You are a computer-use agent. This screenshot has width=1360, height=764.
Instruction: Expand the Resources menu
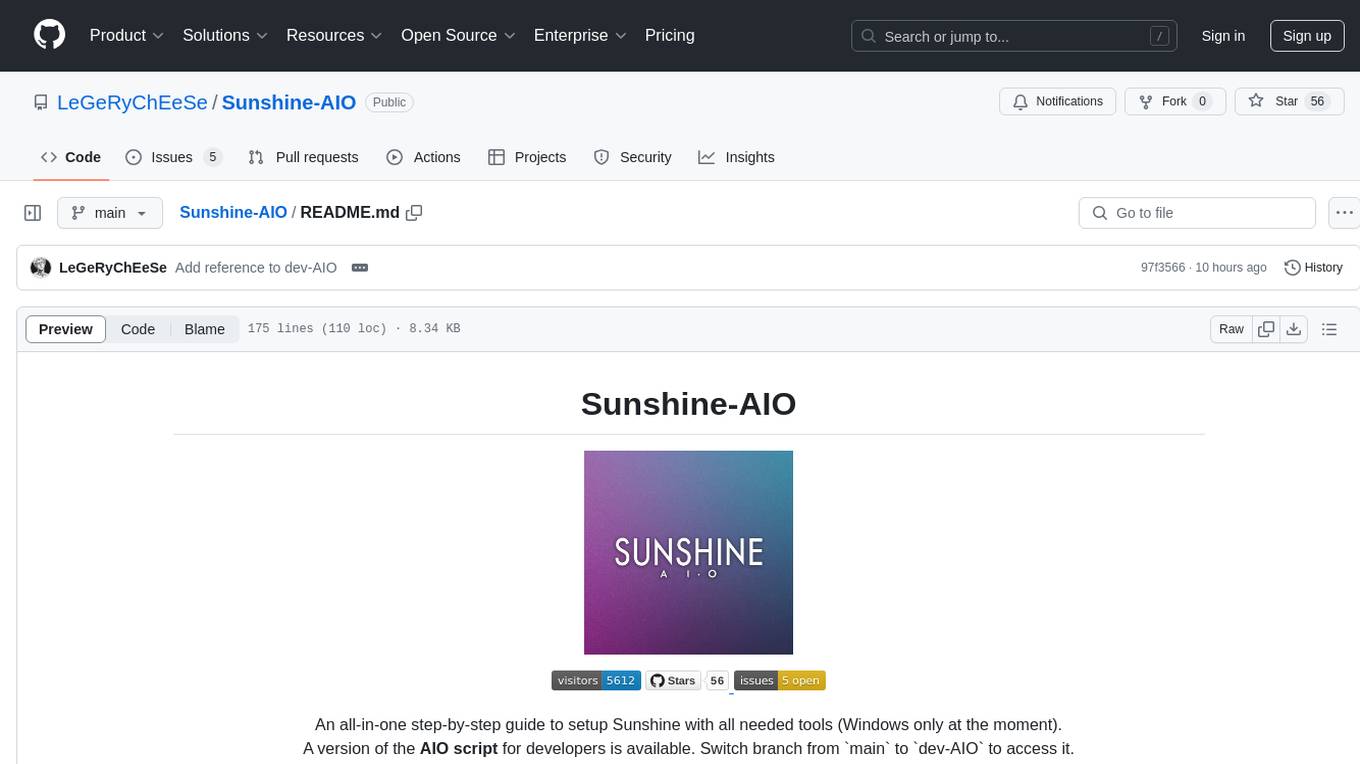[334, 35]
